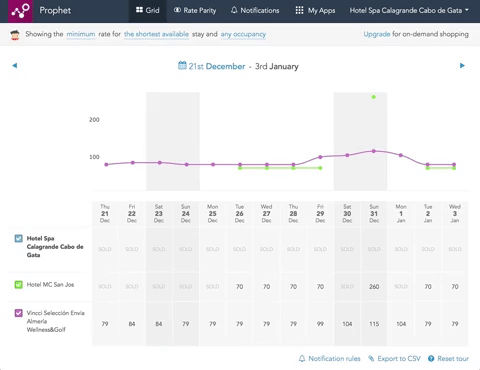Screen dimensions: 480x370
Task: Go to previous date range arrow
Action: pyautogui.click(x=15, y=66)
